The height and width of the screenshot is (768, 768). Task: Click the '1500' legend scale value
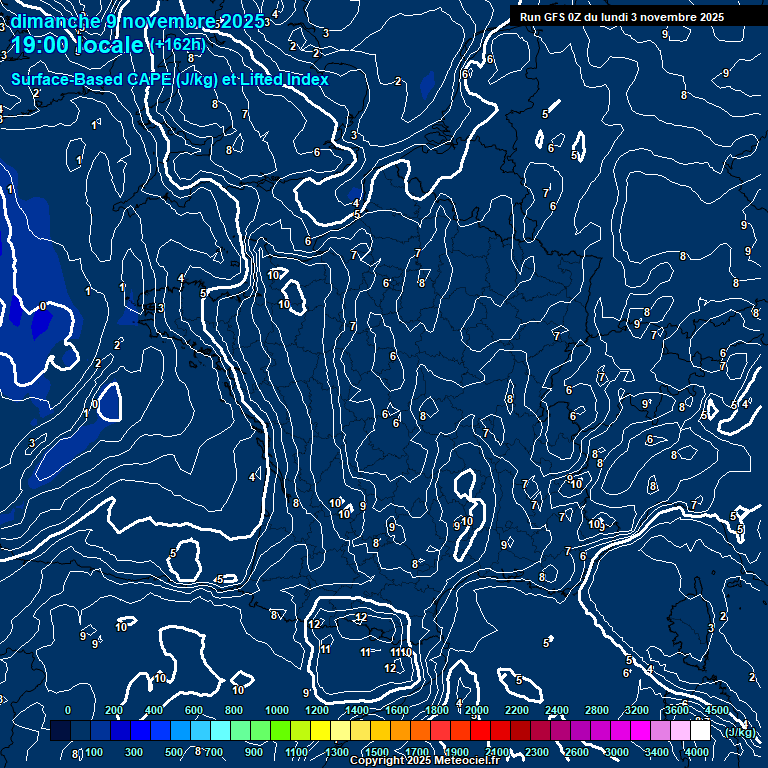pyautogui.click(x=377, y=752)
